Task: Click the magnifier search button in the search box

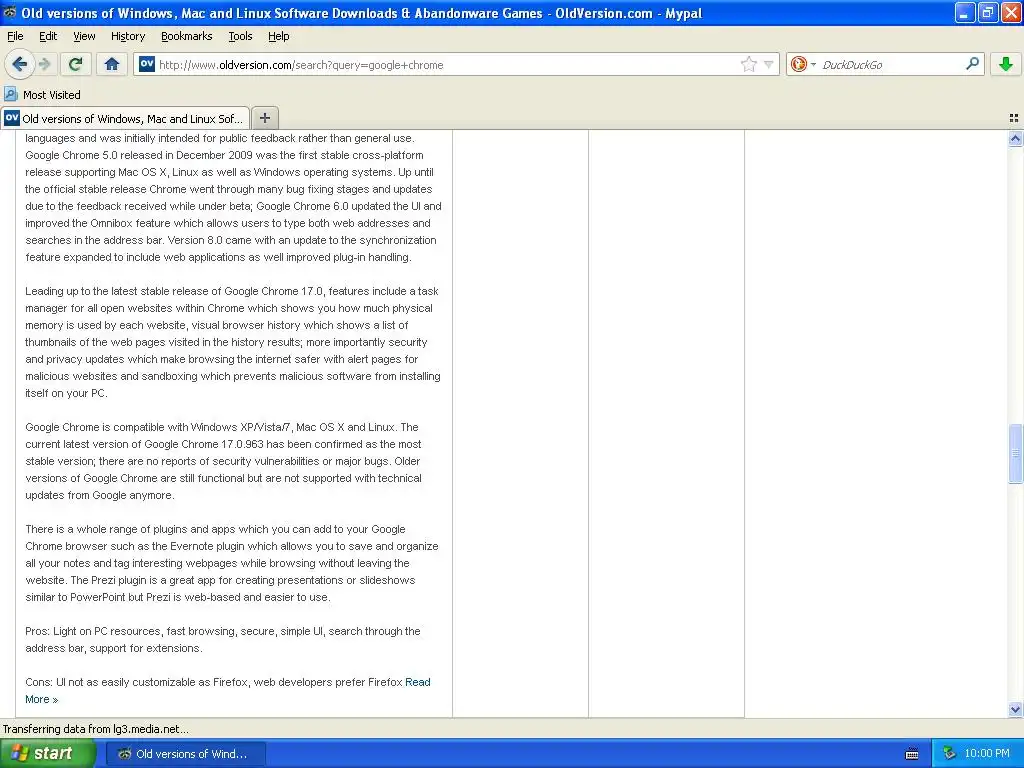Action: (x=972, y=64)
